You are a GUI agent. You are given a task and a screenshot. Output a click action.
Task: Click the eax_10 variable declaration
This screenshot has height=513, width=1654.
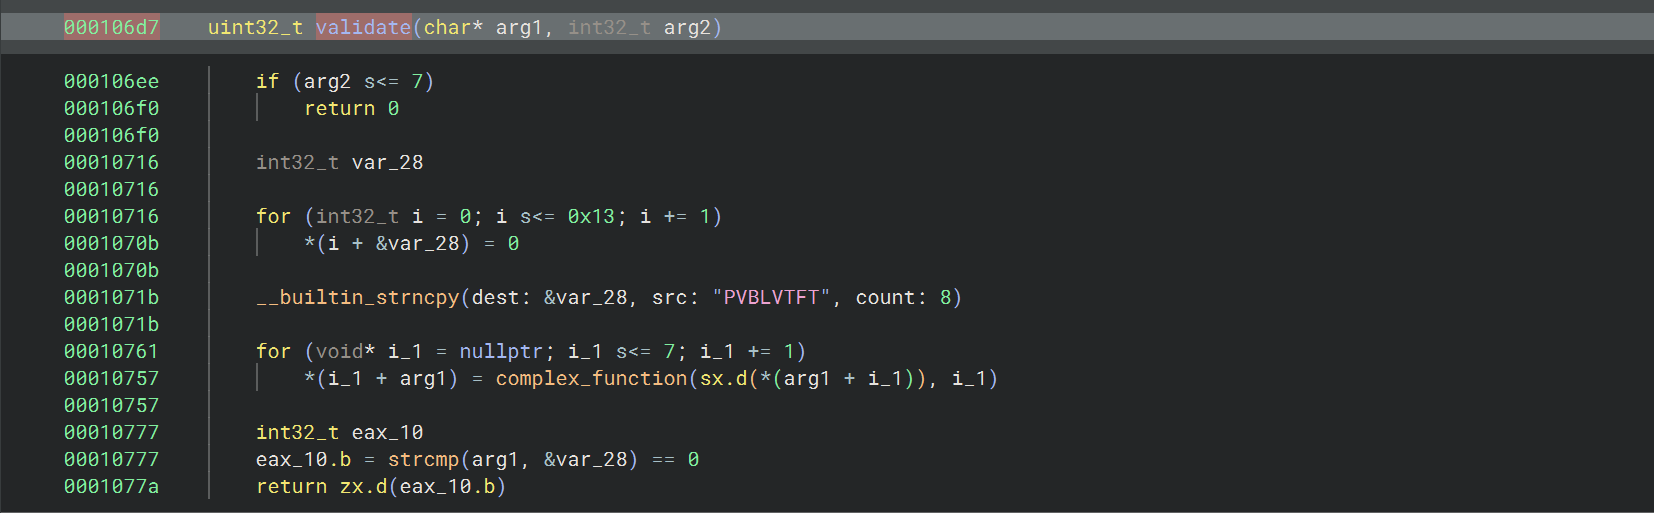[387, 432]
